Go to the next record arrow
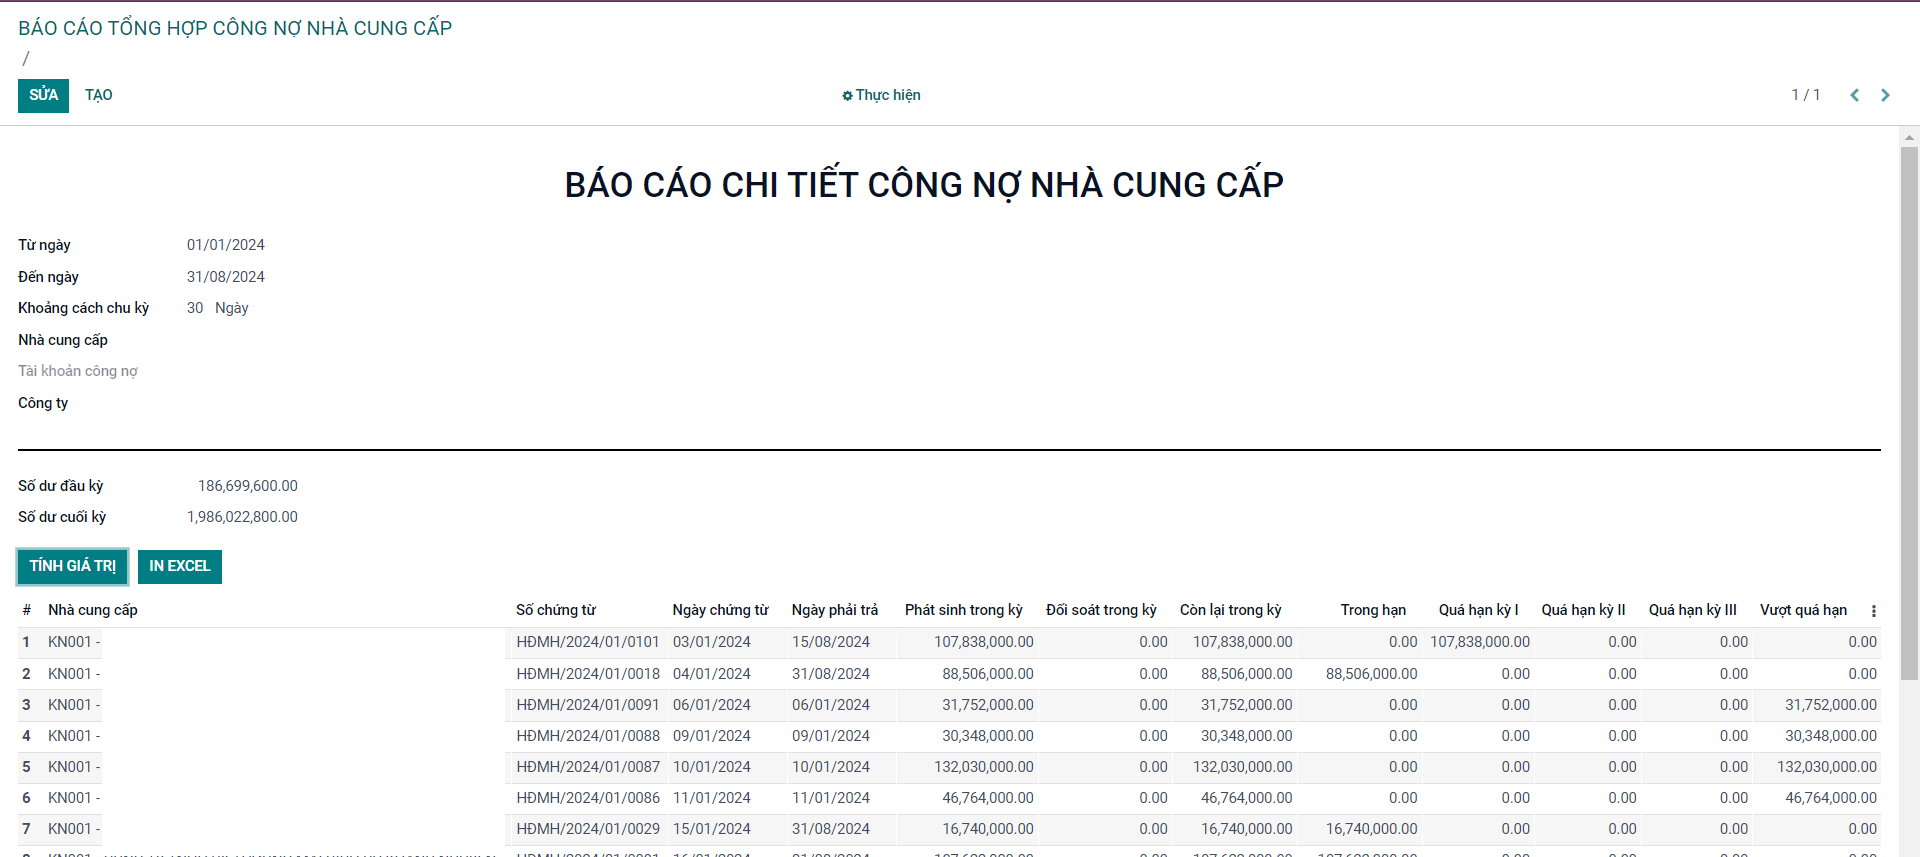The width and height of the screenshot is (1920, 857). pos(1885,95)
